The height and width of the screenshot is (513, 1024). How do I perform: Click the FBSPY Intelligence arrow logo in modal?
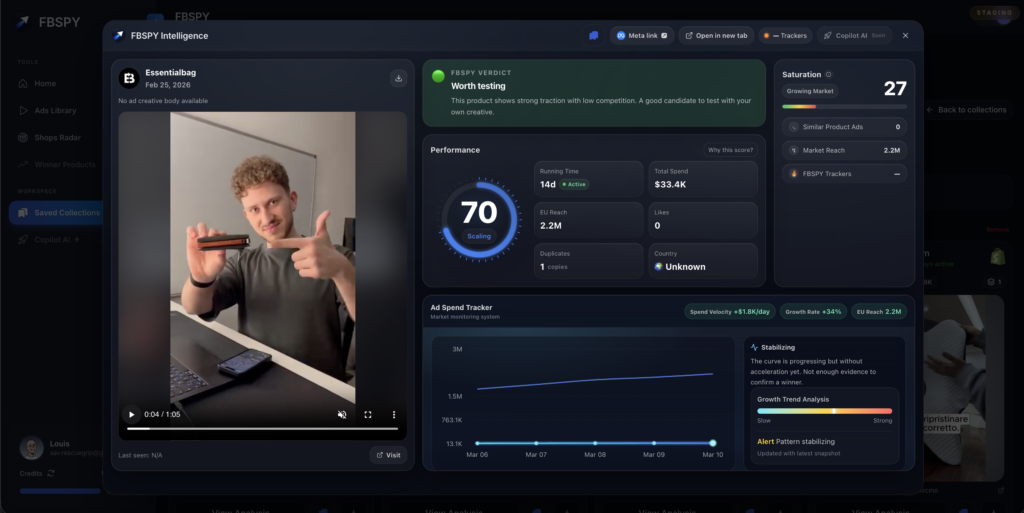118,36
